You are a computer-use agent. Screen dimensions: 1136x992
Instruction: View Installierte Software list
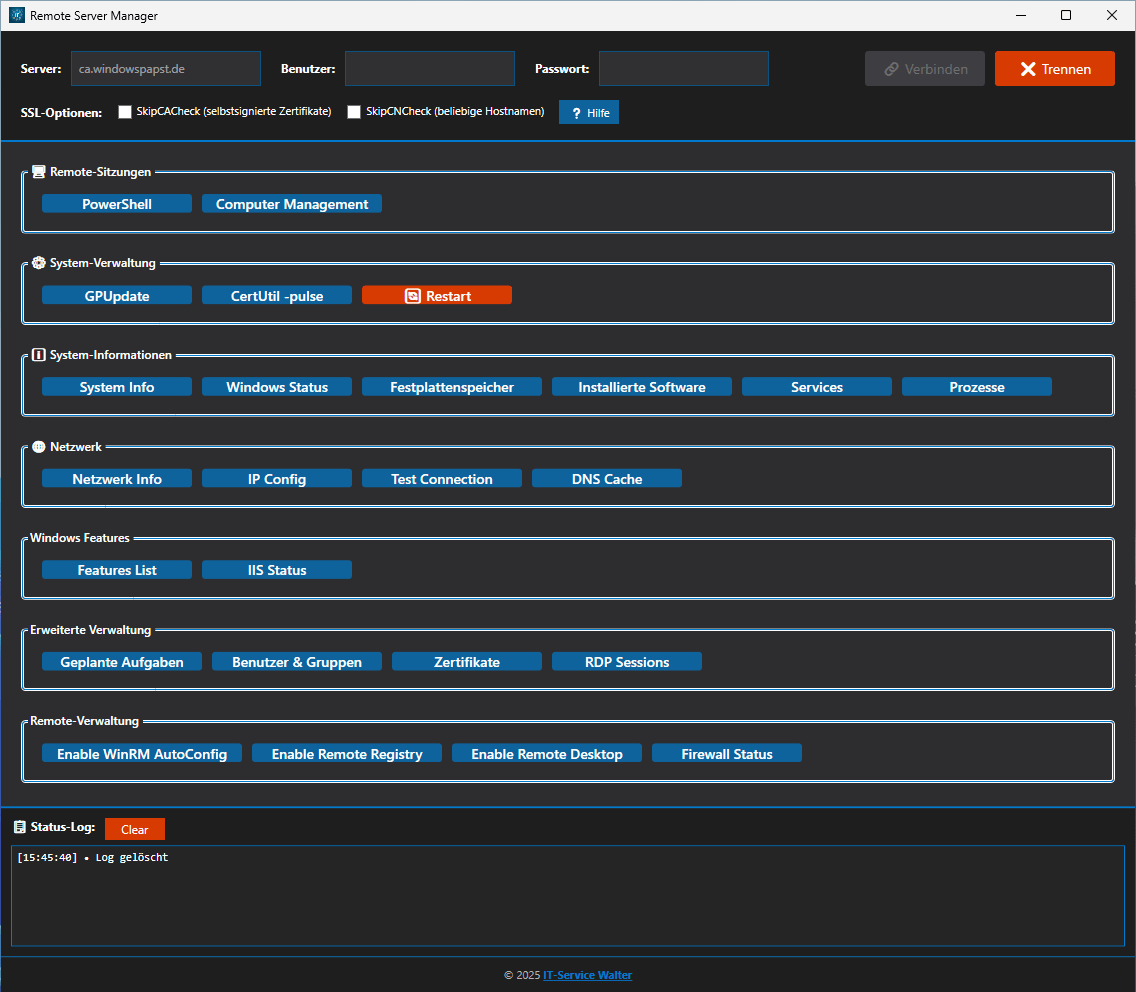pos(642,387)
